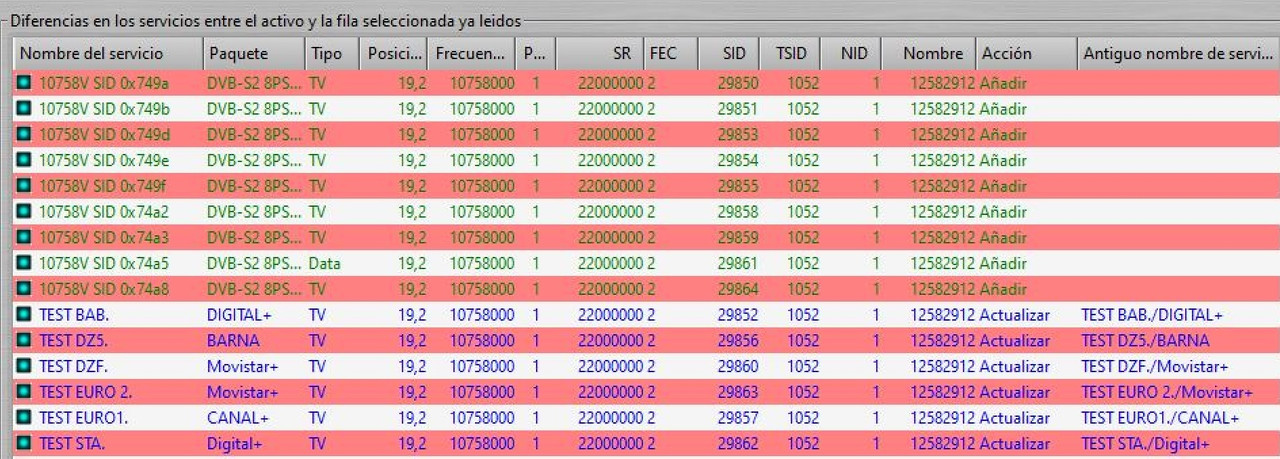Click the DIGITAL+ package cell of TEST BAB.

pyautogui.click(x=239, y=315)
